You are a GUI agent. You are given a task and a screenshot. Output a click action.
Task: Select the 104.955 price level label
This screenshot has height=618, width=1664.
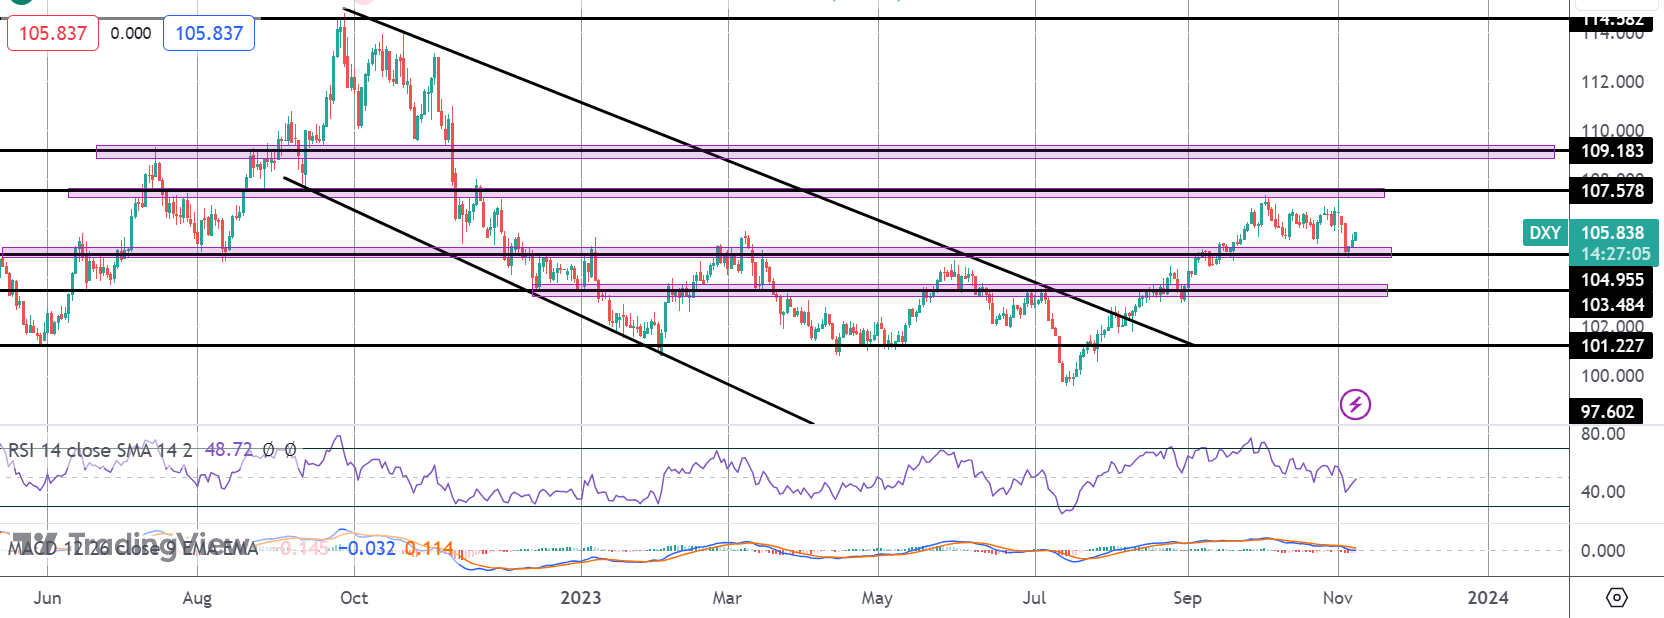pos(1612,280)
